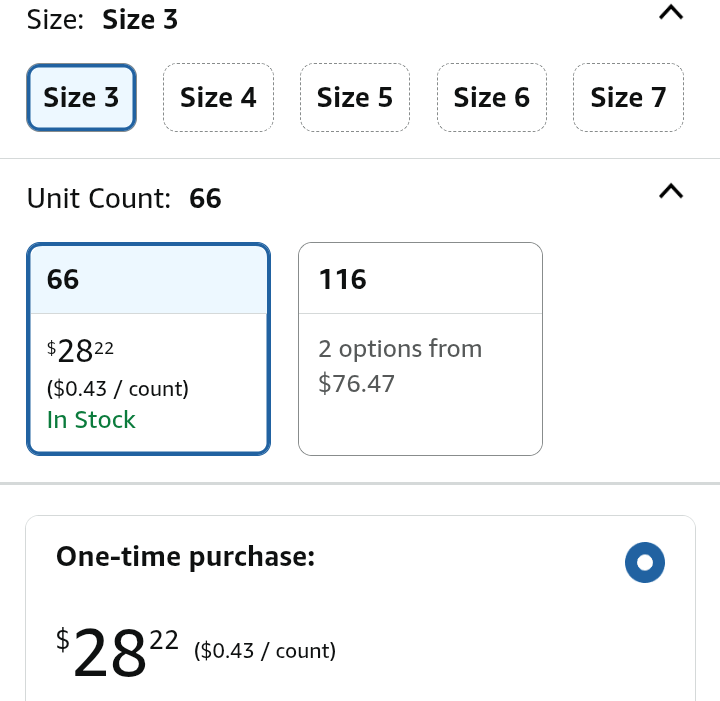The width and height of the screenshot is (720, 701).
Task: Pick Size 5 diaper size
Action: 354,97
